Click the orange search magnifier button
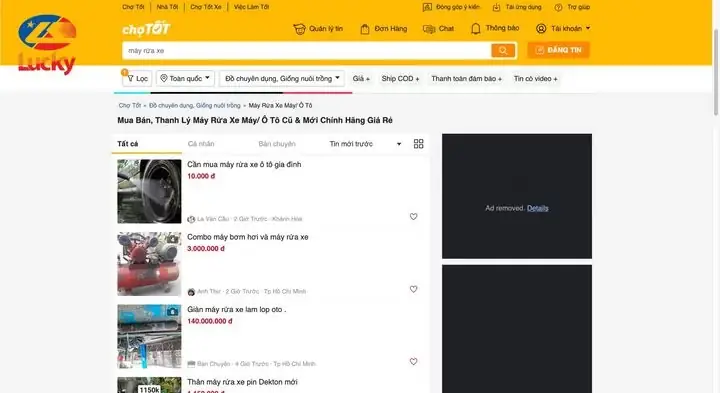Viewport: 720px width, 393px height. (x=503, y=51)
